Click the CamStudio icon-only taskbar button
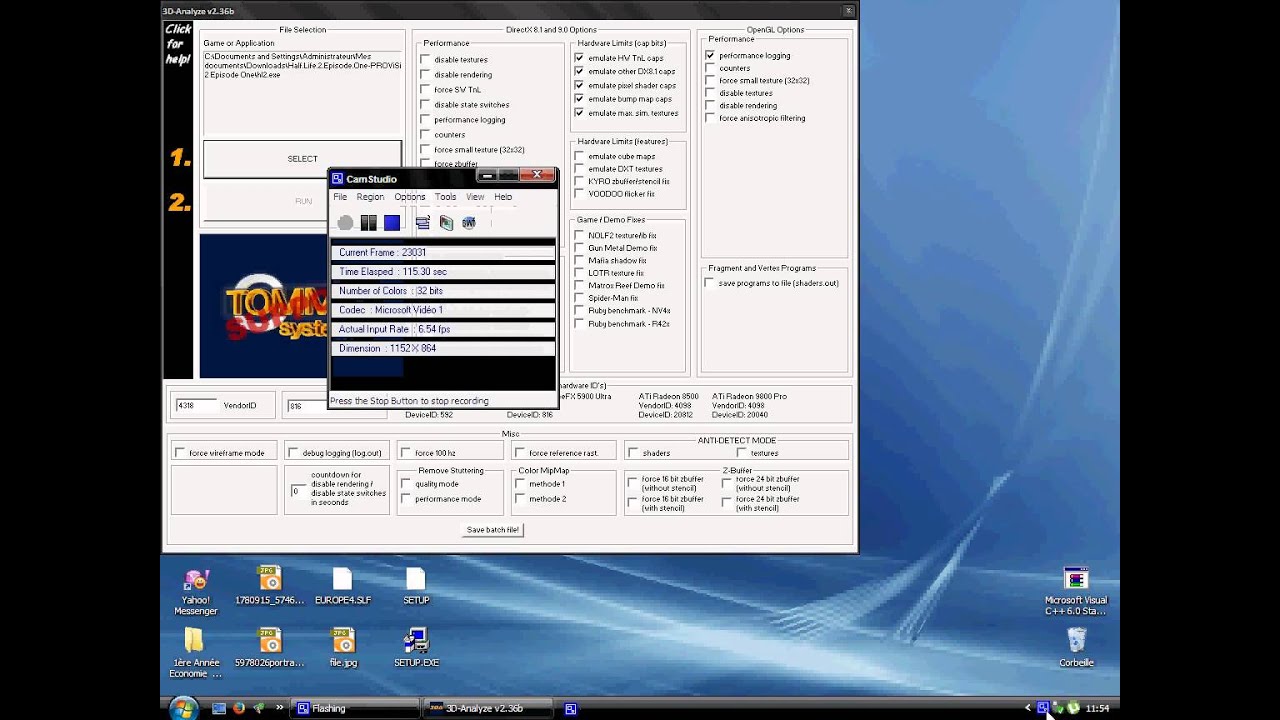This screenshot has width=1280, height=720. 571,708
